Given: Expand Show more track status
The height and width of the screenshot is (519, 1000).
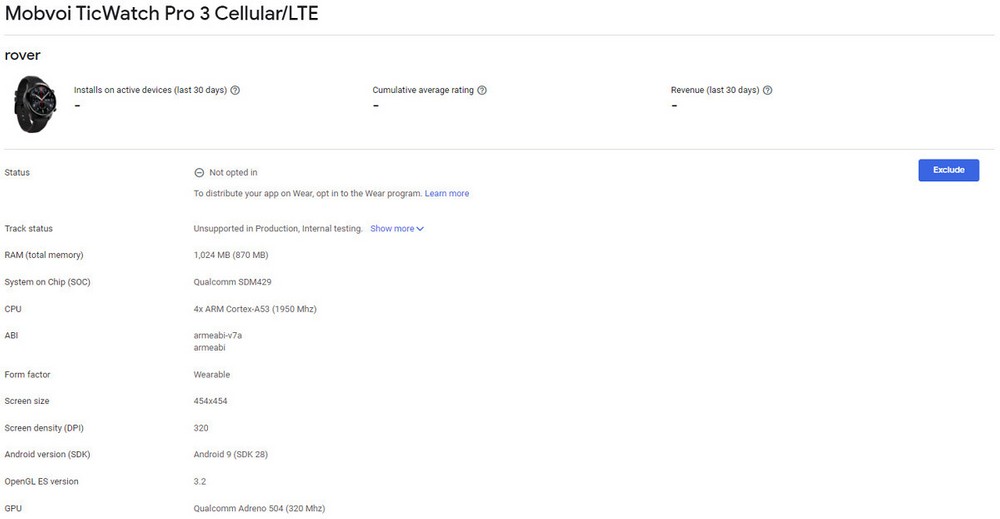Looking at the screenshot, I should pos(397,228).
